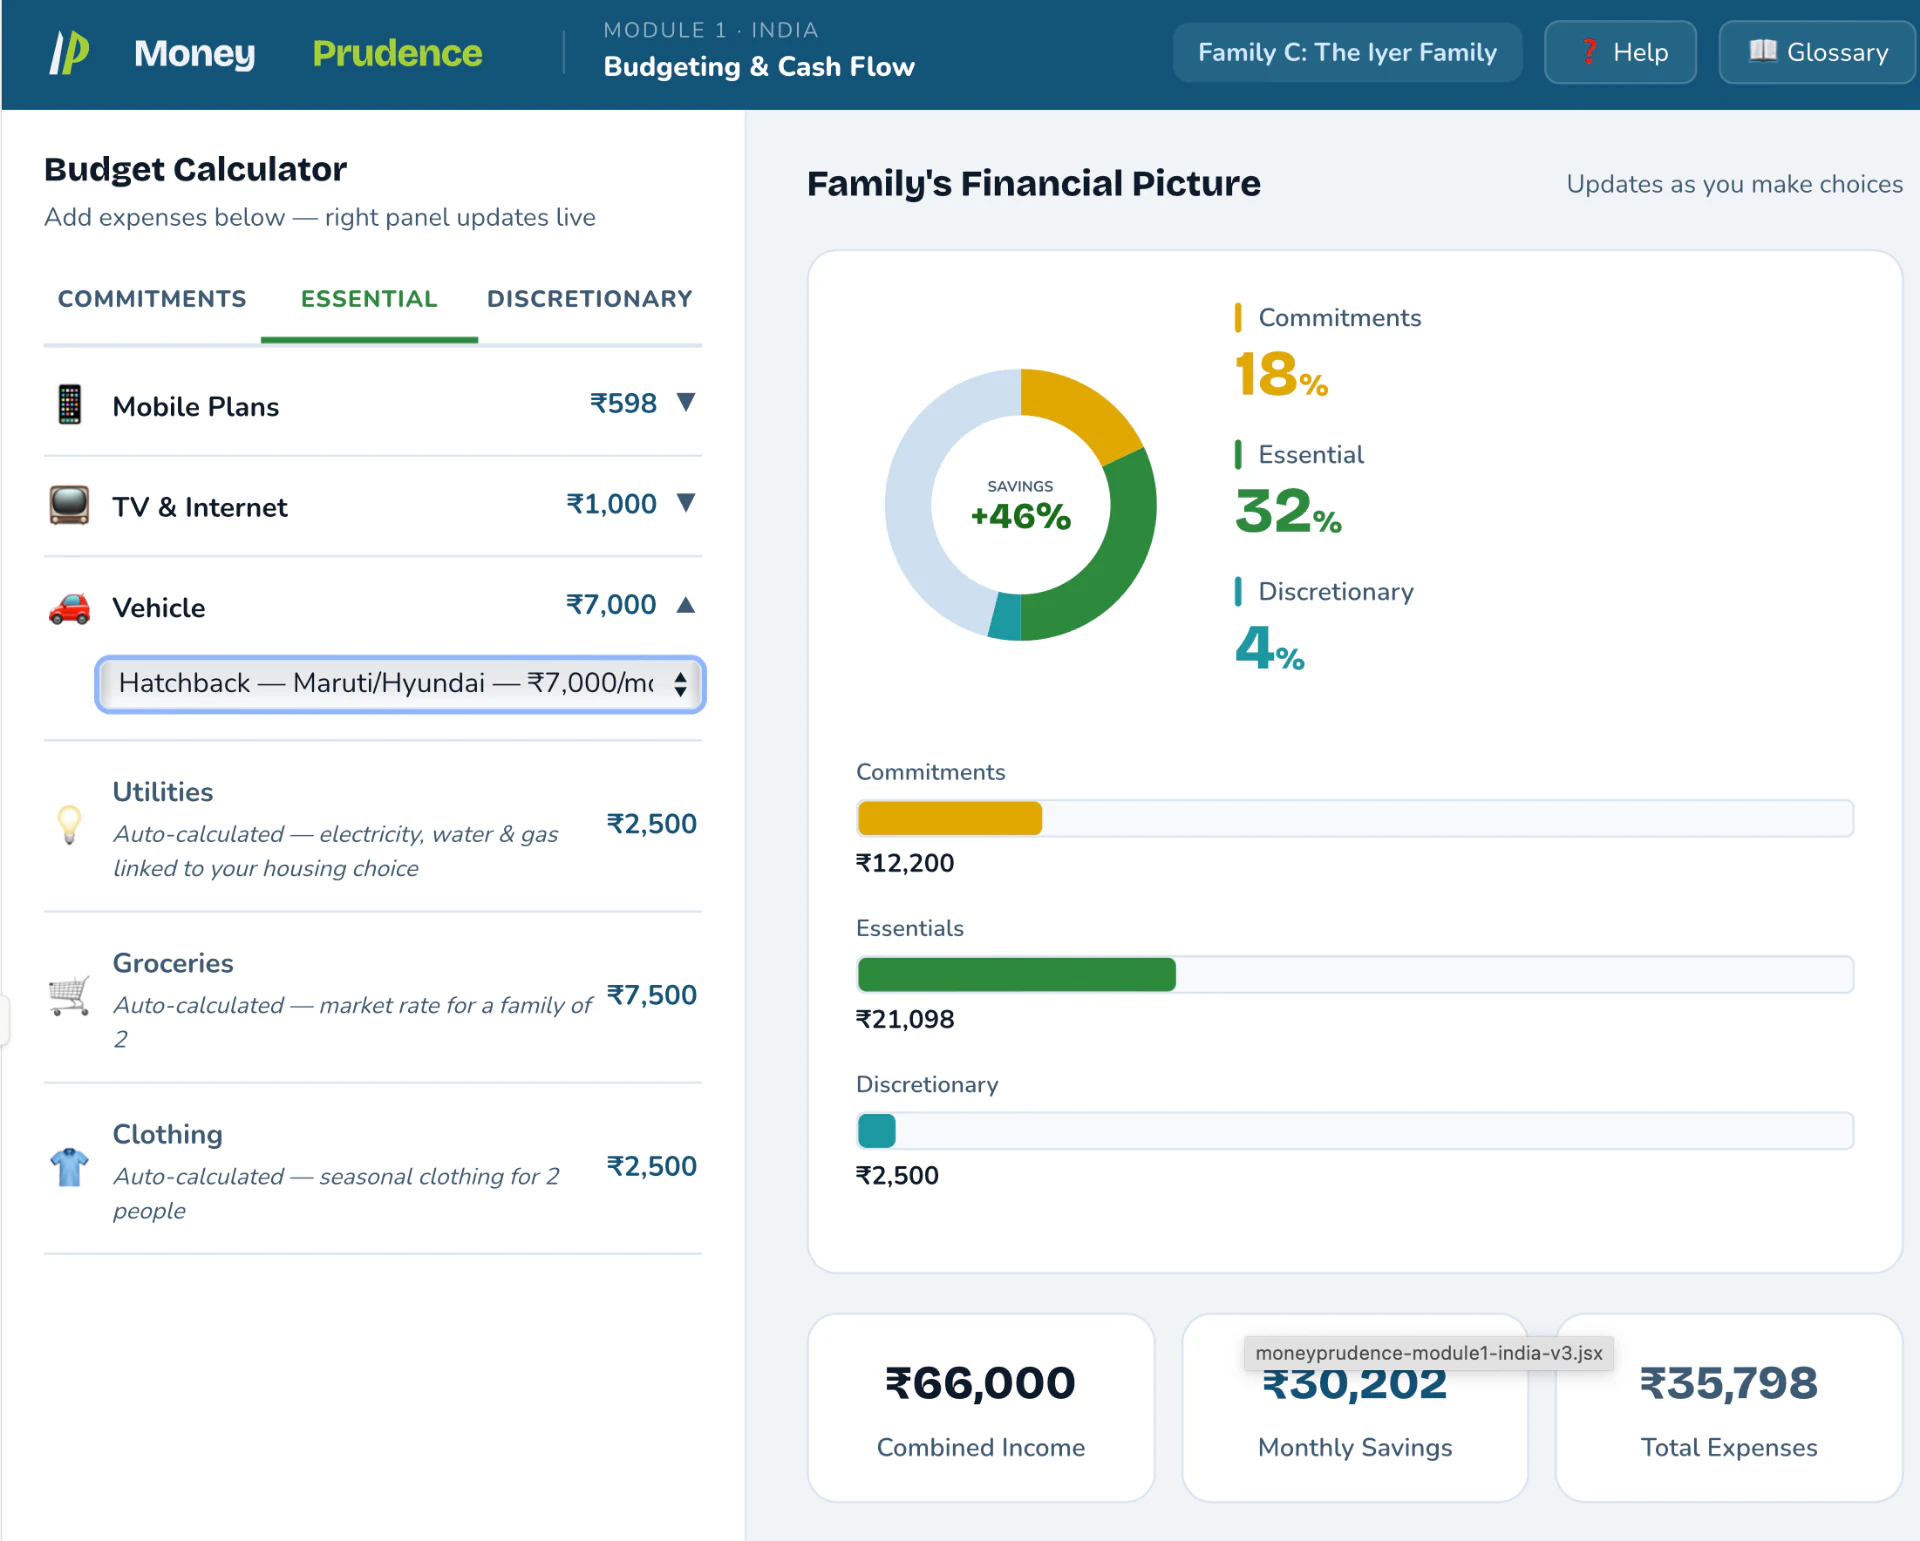The width and height of the screenshot is (1920, 1541).
Task: Switch to the Commitments tab
Action: tap(152, 299)
